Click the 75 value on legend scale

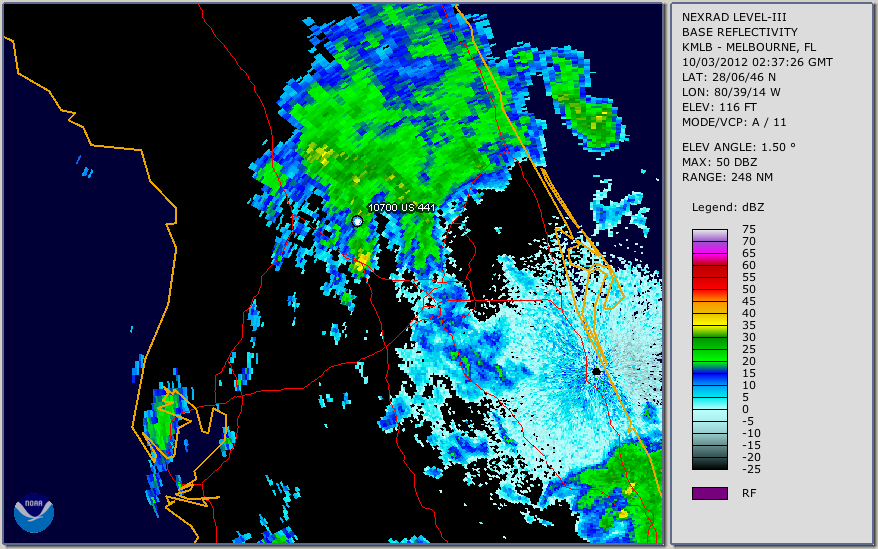(x=749, y=229)
